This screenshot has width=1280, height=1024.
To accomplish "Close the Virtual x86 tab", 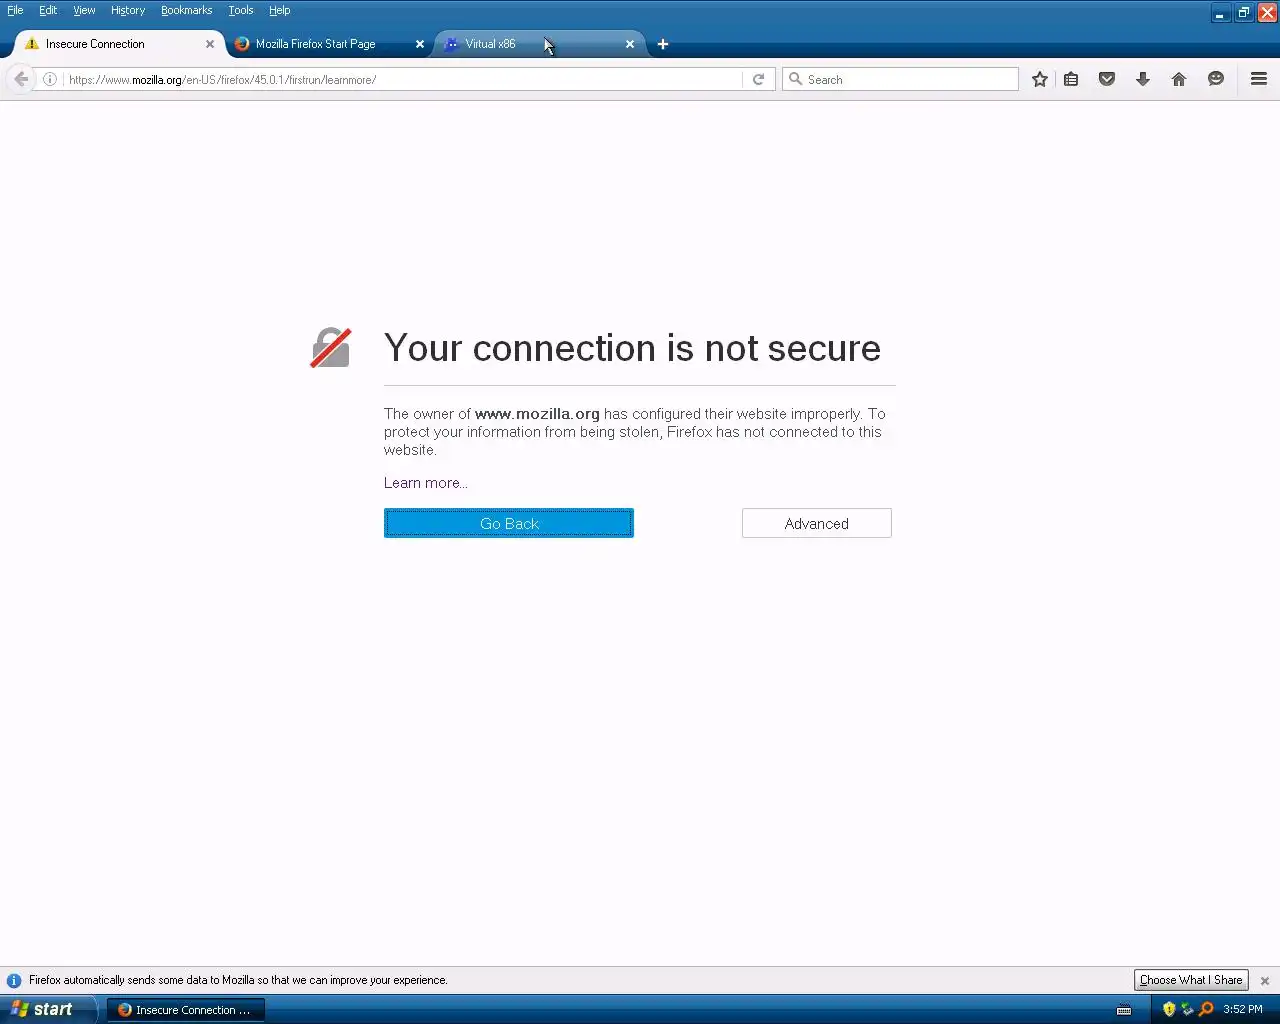I will [630, 44].
